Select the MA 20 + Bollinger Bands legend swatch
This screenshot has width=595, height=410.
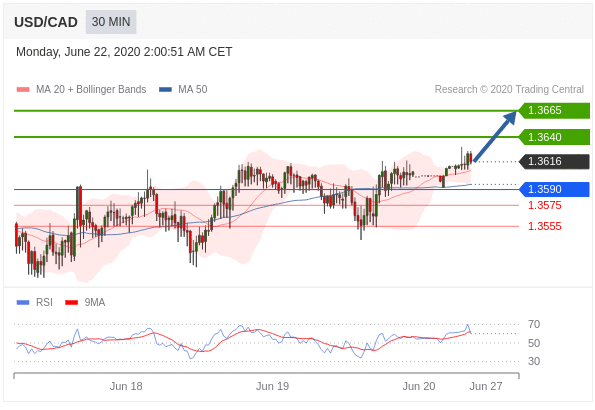click(23, 90)
